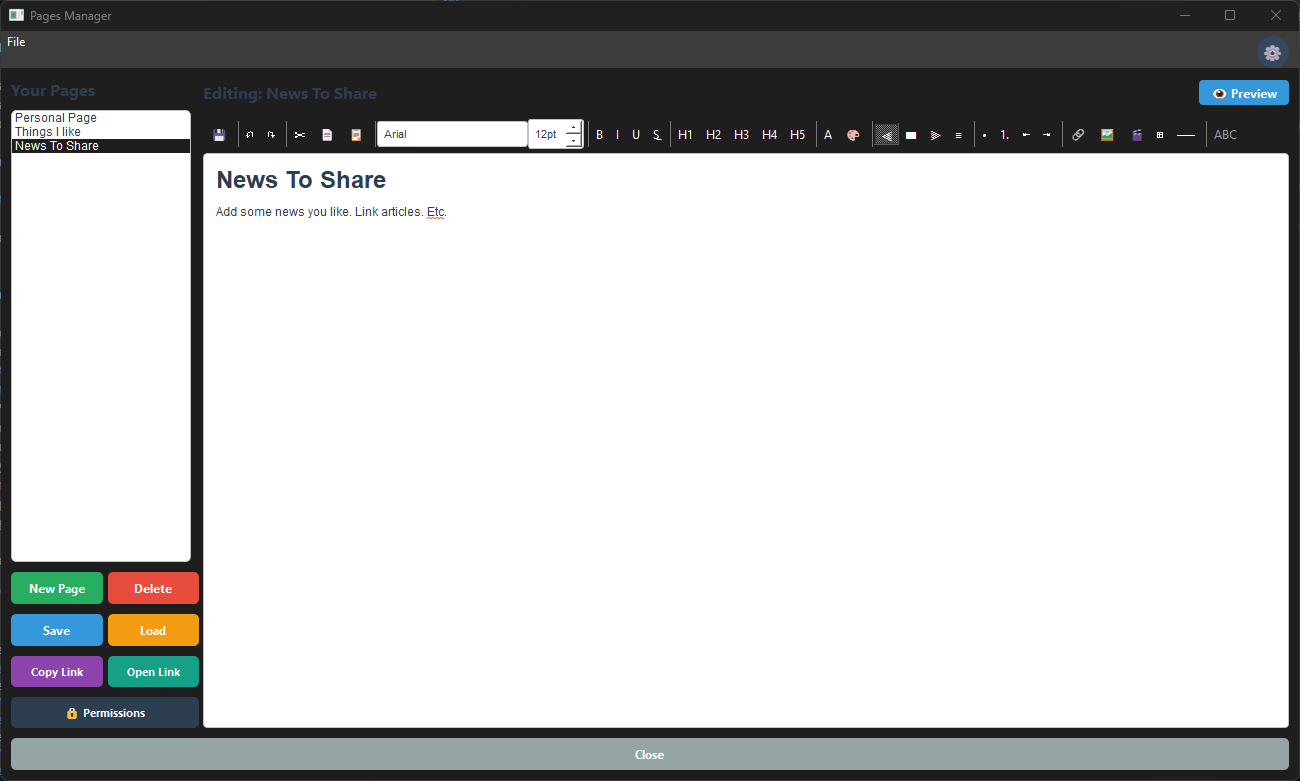
Task: Apply Heading 2 style
Action: coord(713,135)
